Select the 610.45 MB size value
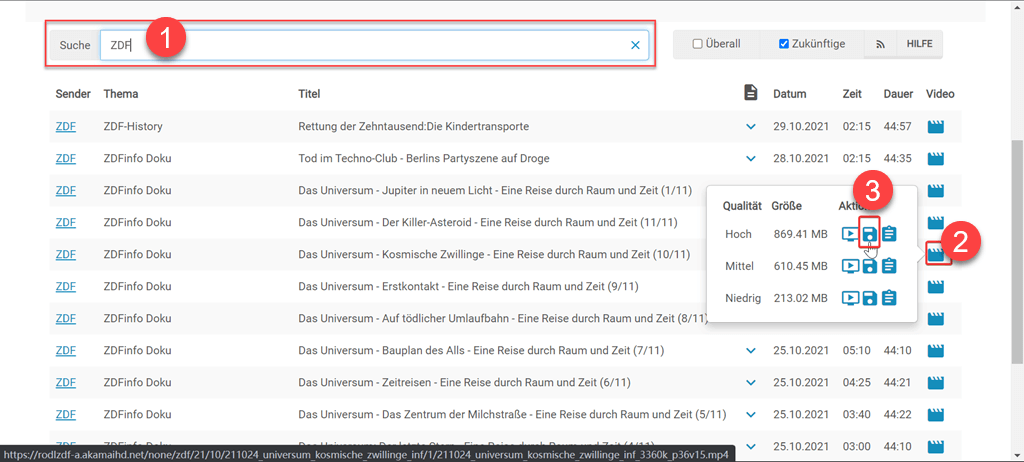Screen dimensions: 1024x462 (x=801, y=266)
